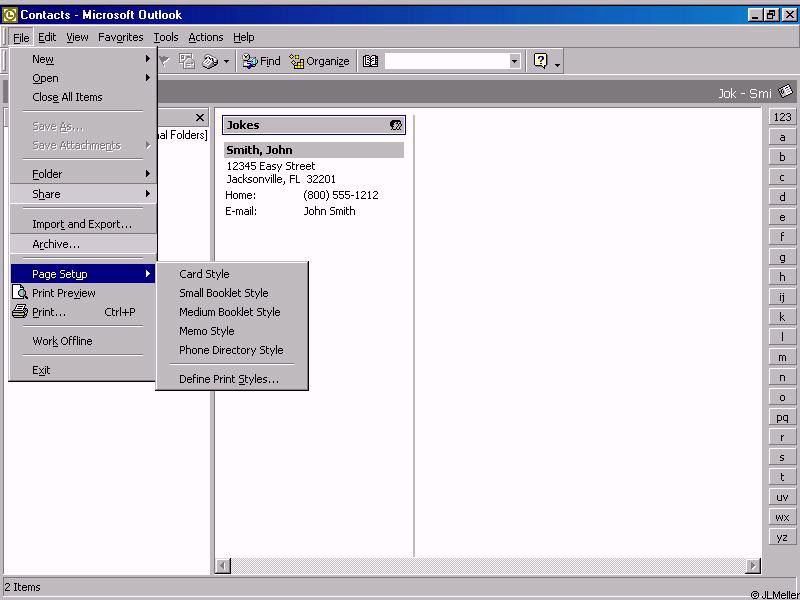This screenshot has width=800, height=600.
Task: Click the 'm' alphabet index button
Action: coord(782,357)
